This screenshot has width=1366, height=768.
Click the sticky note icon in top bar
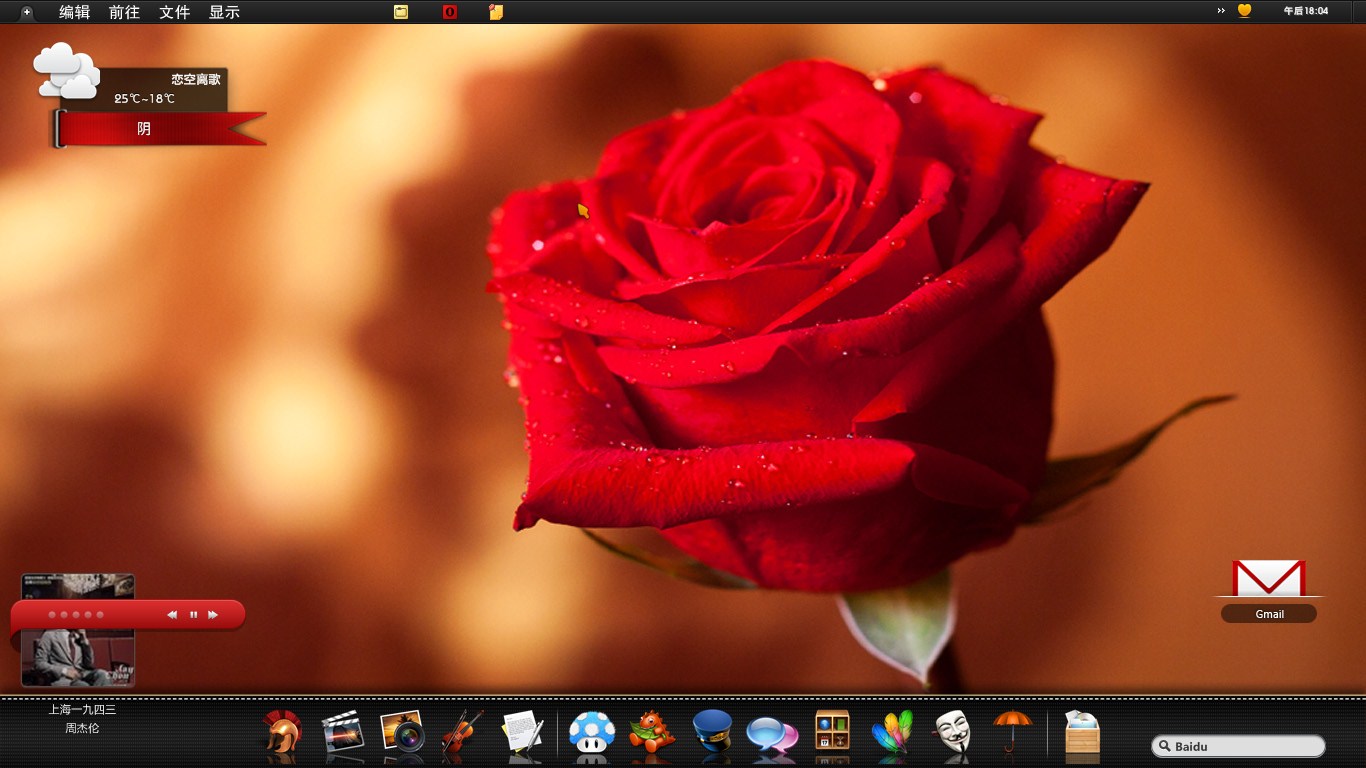[x=496, y=12]
